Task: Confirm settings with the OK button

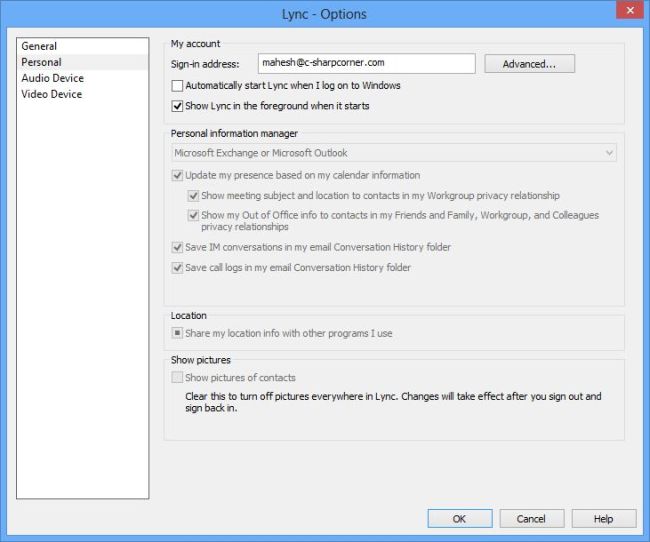Action: click(460, 519)
